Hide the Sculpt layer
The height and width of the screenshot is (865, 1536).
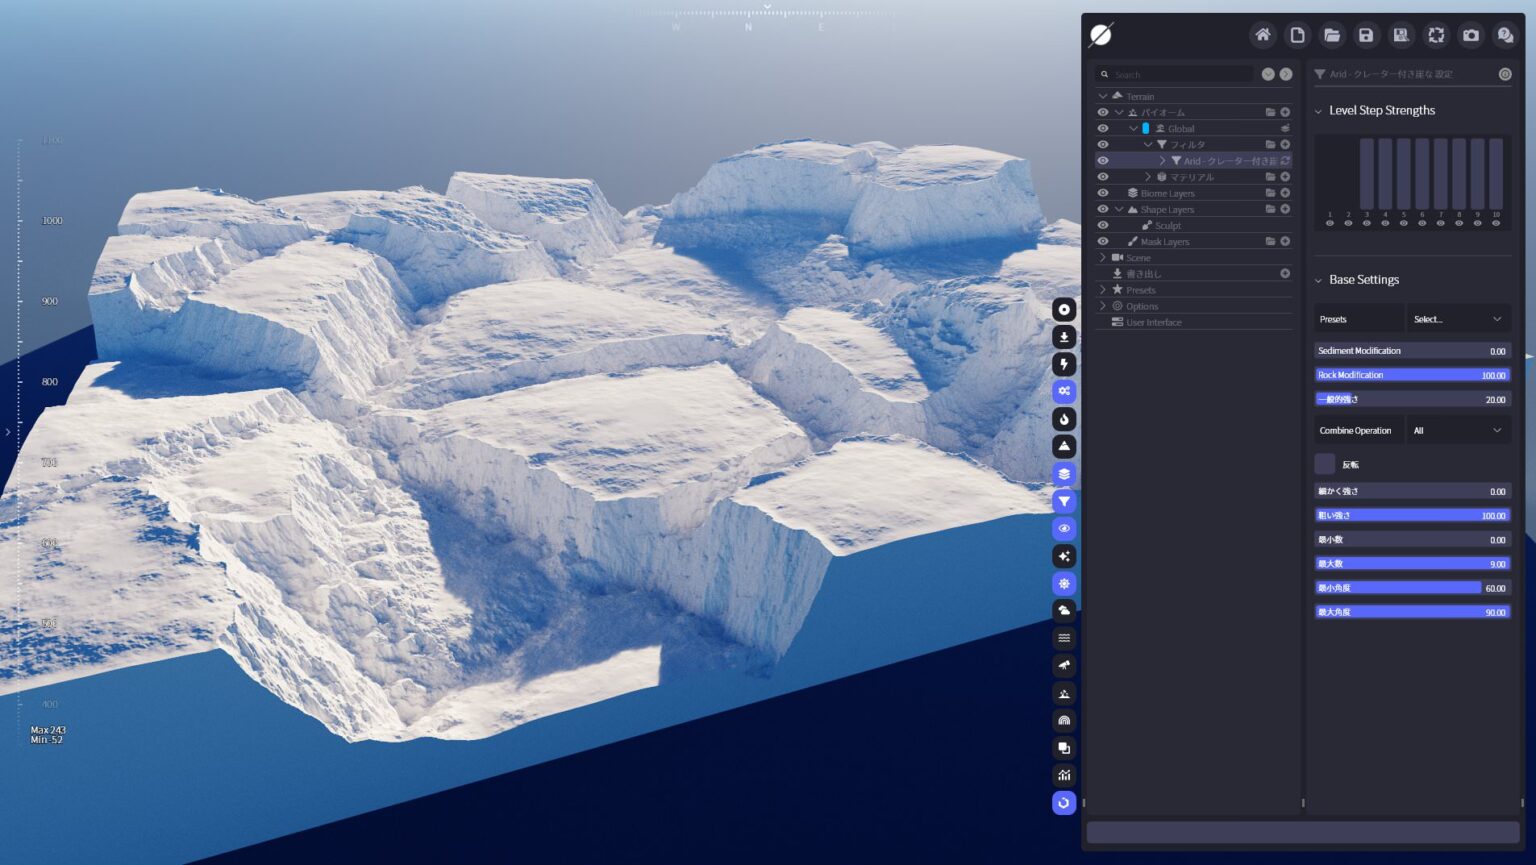[1102, 225]
